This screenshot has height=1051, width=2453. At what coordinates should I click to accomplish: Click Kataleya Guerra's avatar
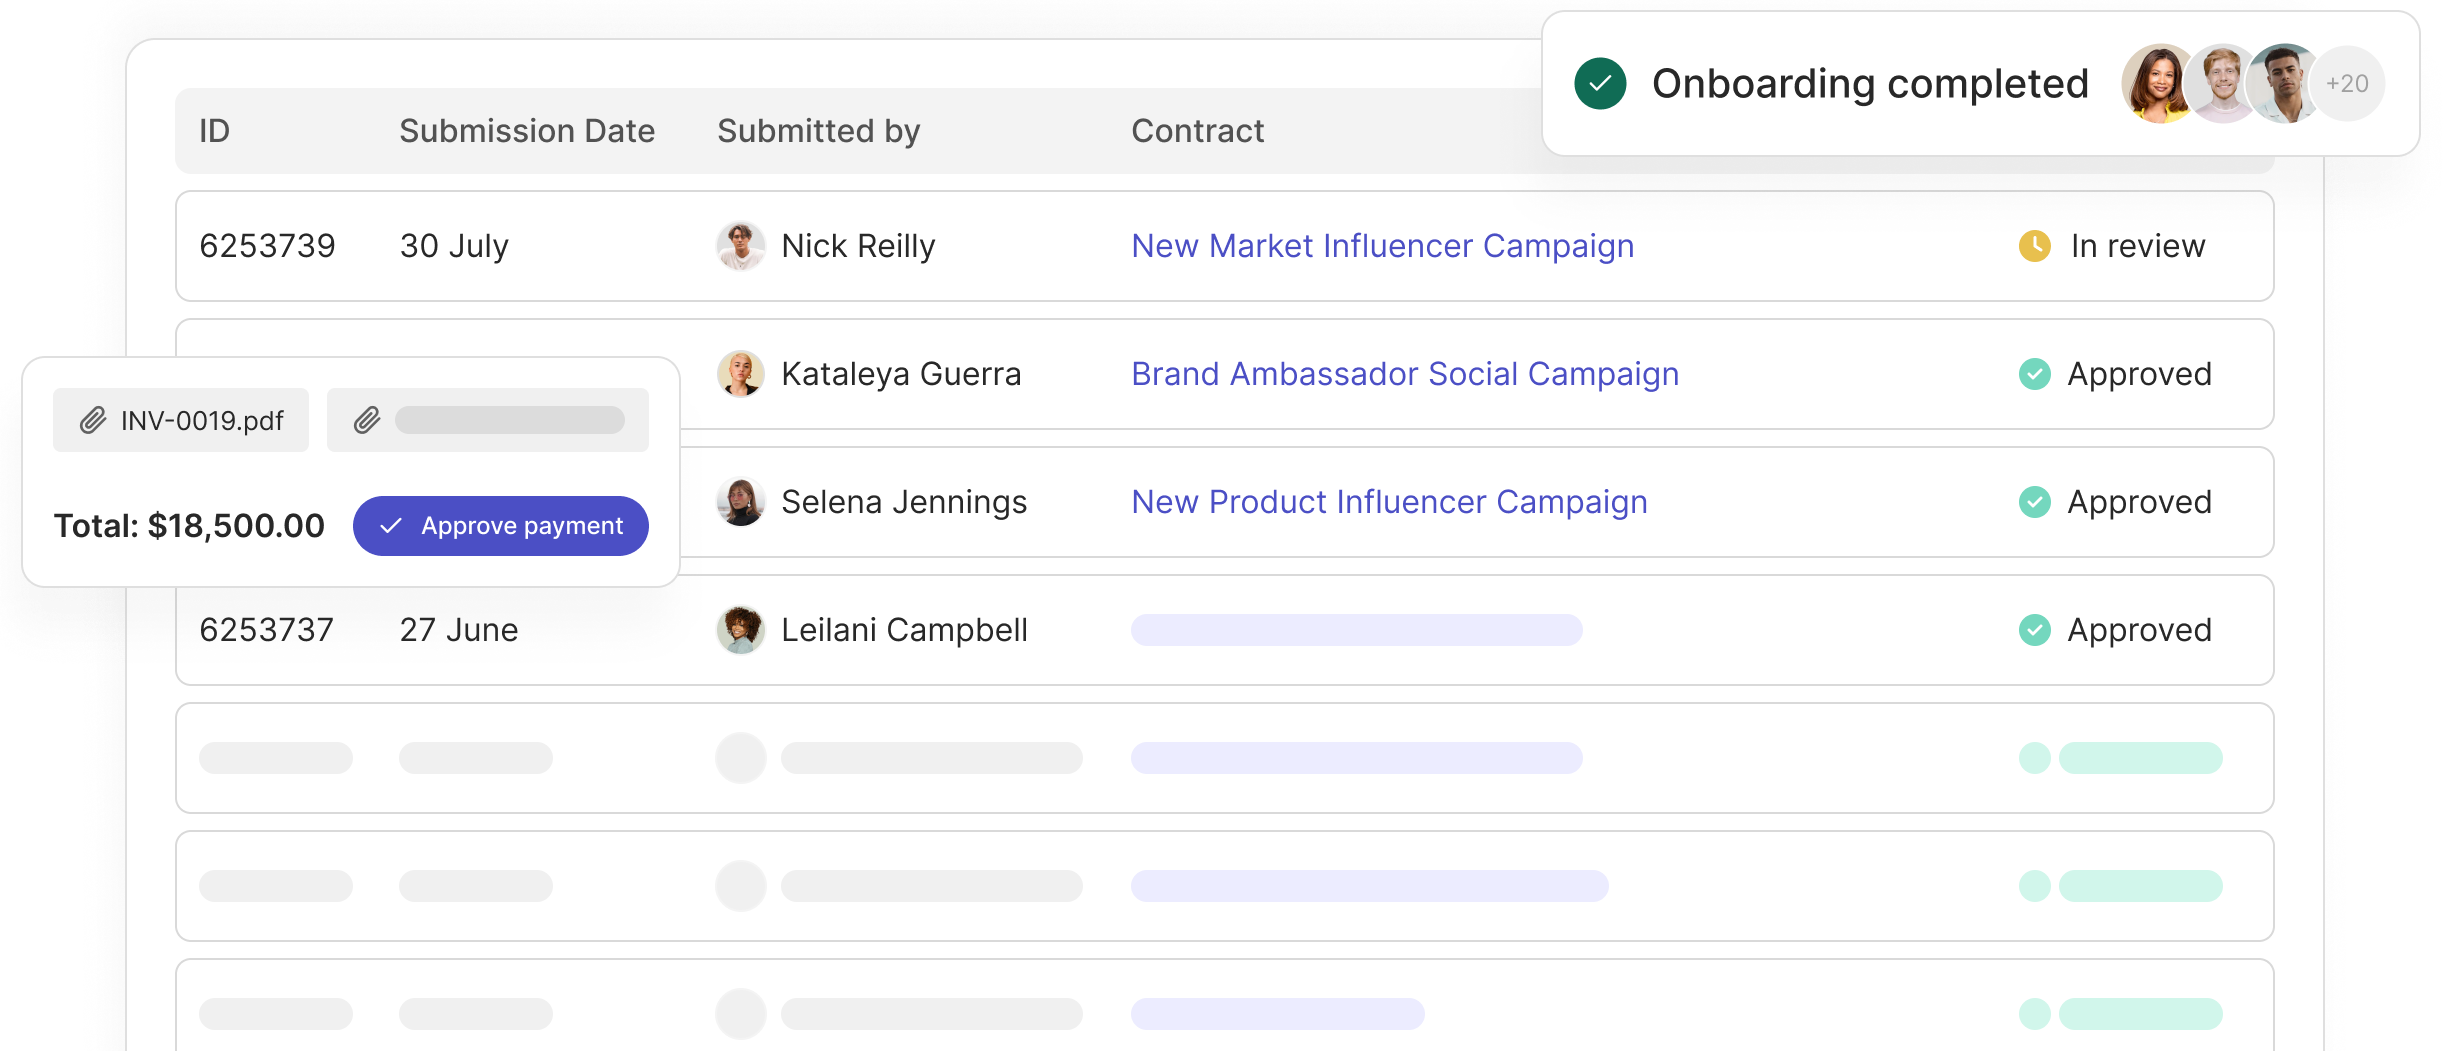pos(741,374)
